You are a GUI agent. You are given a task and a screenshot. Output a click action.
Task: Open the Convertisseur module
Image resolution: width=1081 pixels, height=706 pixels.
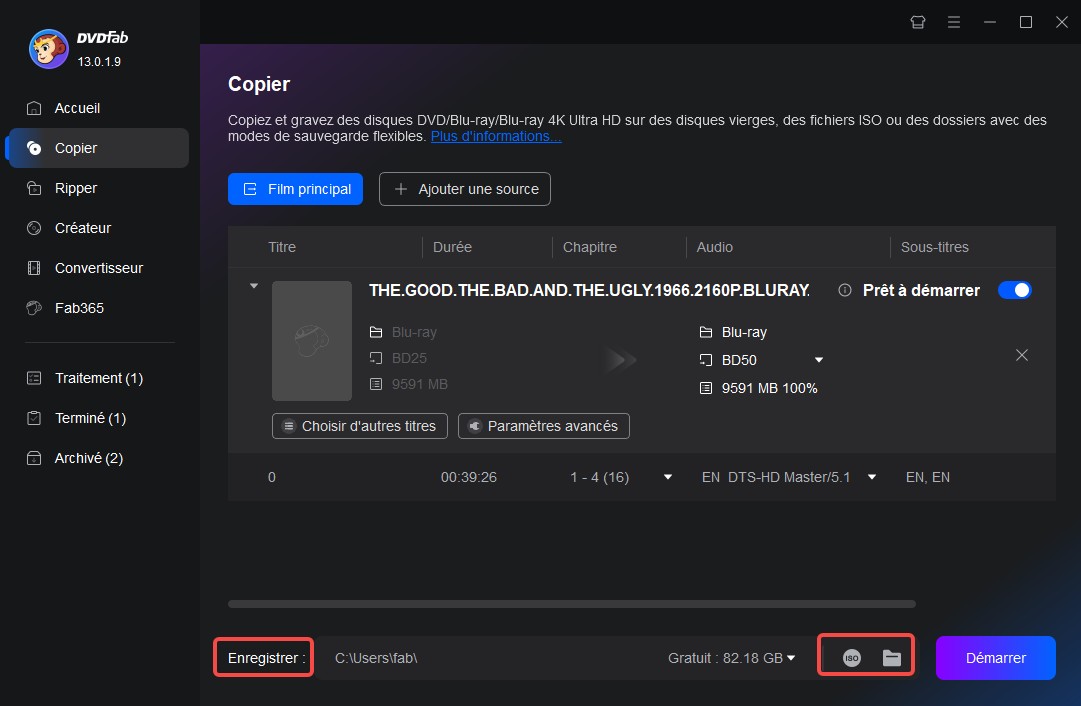pyautogui.click(x=99, y=268)
